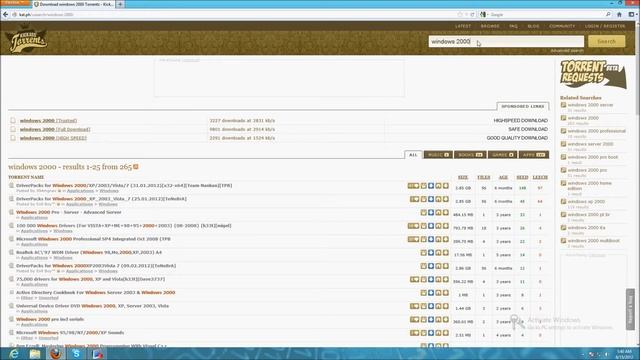Open Skype from the taskbar
Viewport: 640px width, 360px height.
[76, 353]
